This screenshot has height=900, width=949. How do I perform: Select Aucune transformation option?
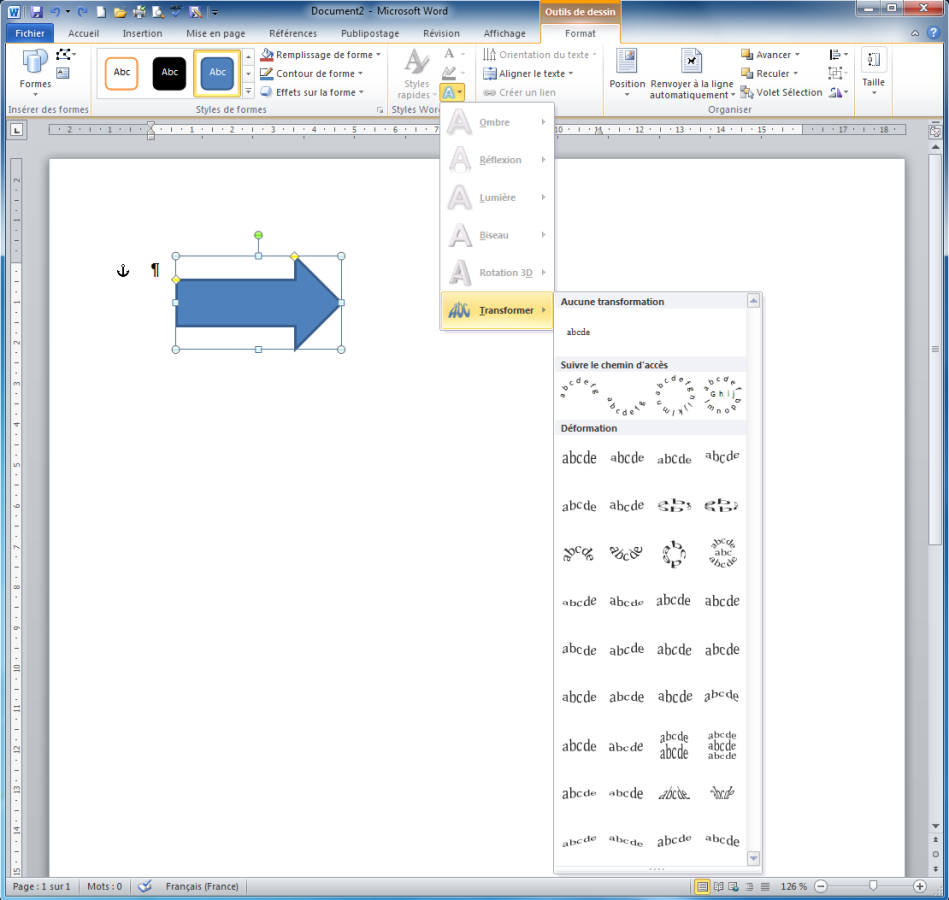[x=579, y=331]
